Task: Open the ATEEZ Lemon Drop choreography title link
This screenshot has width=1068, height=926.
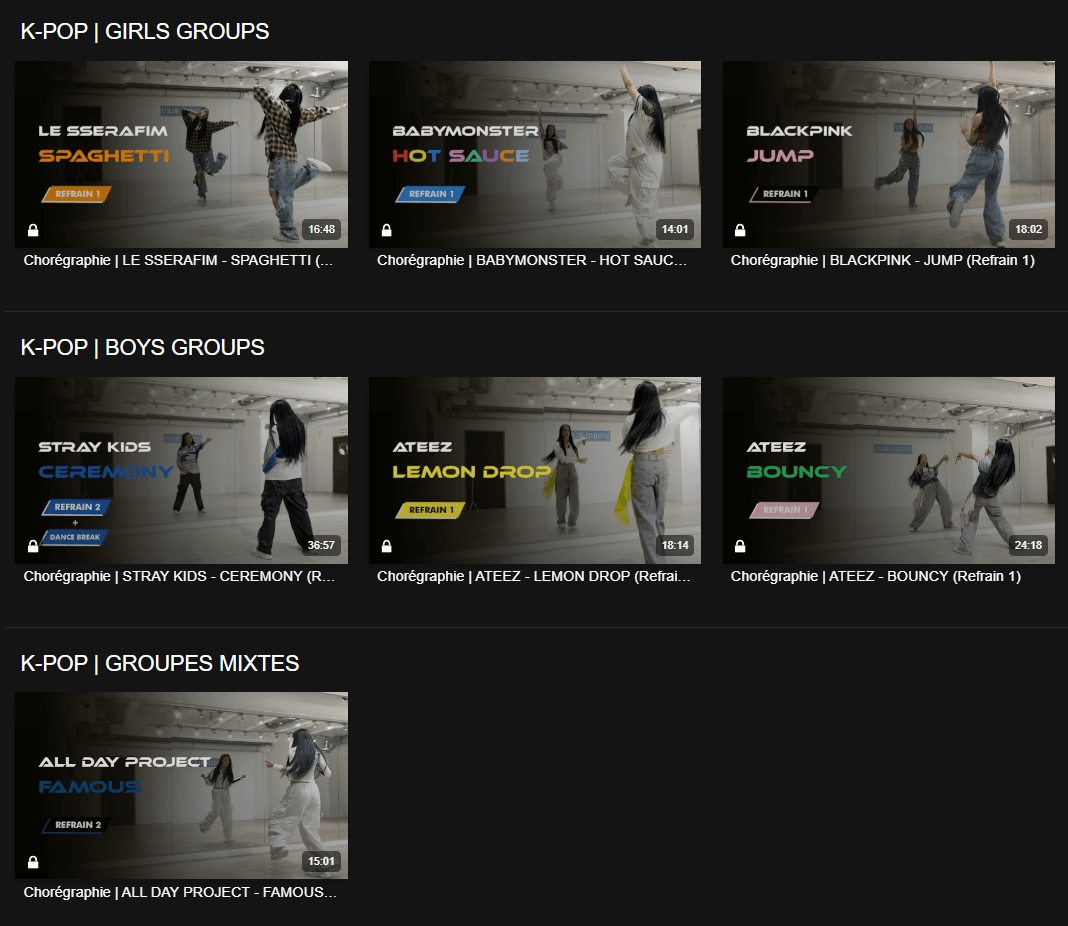Action: point(533,576)
